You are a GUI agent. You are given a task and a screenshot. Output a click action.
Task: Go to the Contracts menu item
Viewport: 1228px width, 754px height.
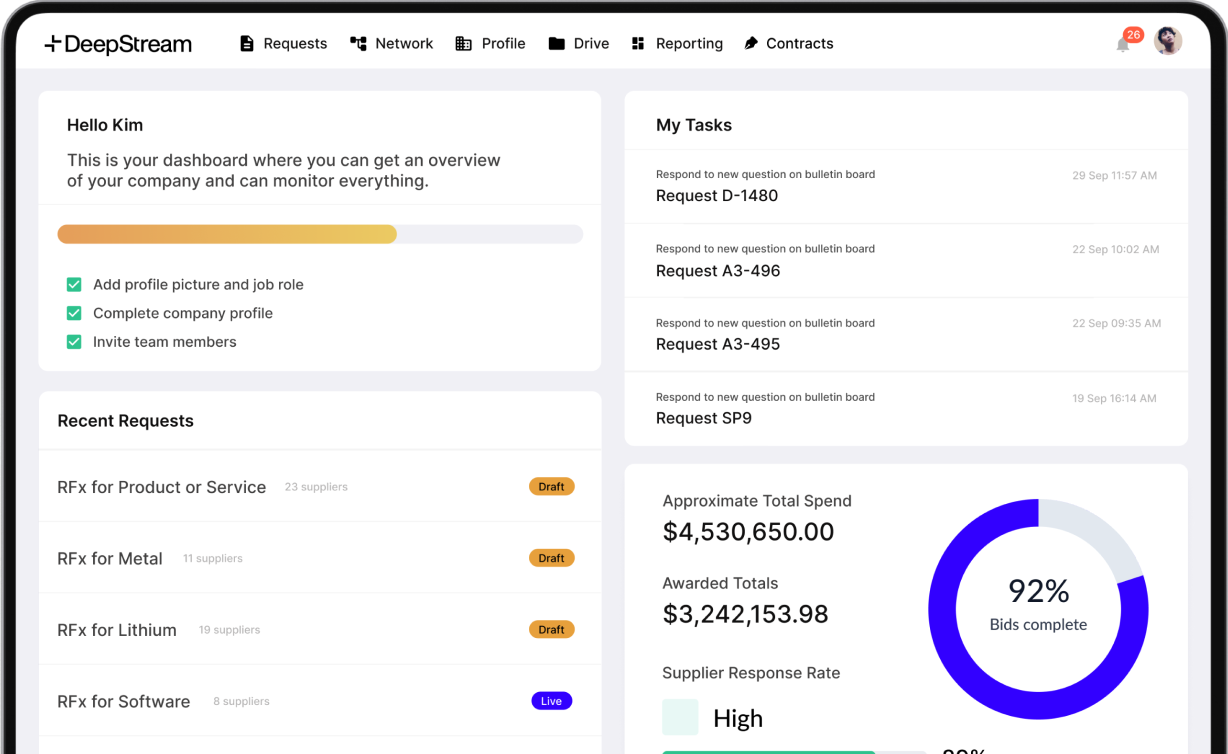799,44
